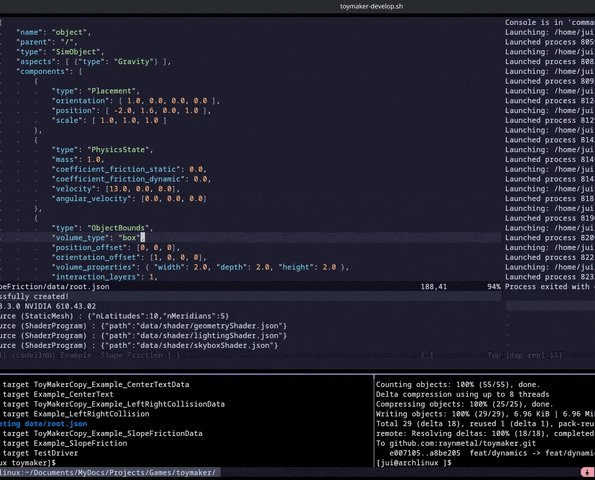The width and height of the screenshot is (595, 480).
Task: Click the "coefficient_friction_dynamic" key
Action: coord(118,179)
